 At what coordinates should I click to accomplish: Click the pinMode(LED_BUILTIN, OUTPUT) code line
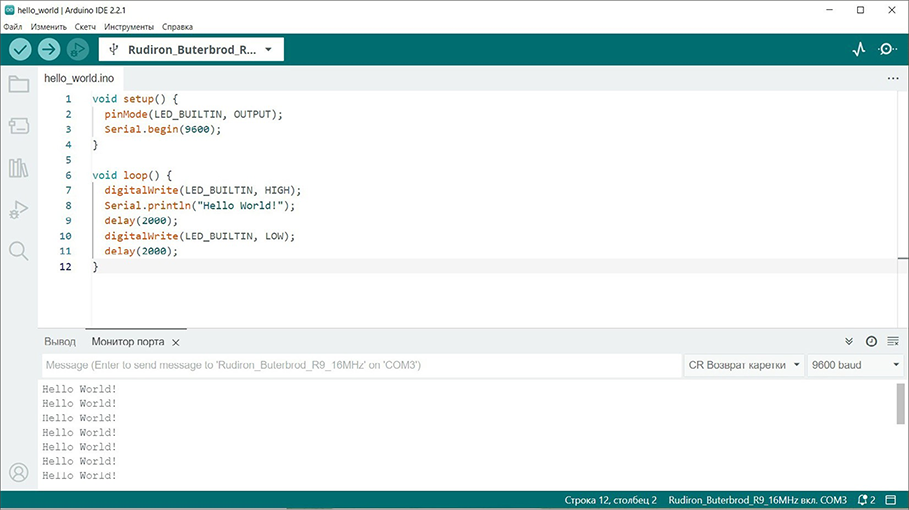[x=193, y=114]
